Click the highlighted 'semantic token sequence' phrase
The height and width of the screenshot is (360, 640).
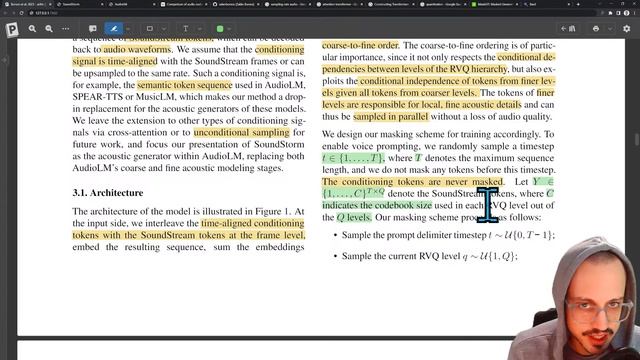click(184, 85)
